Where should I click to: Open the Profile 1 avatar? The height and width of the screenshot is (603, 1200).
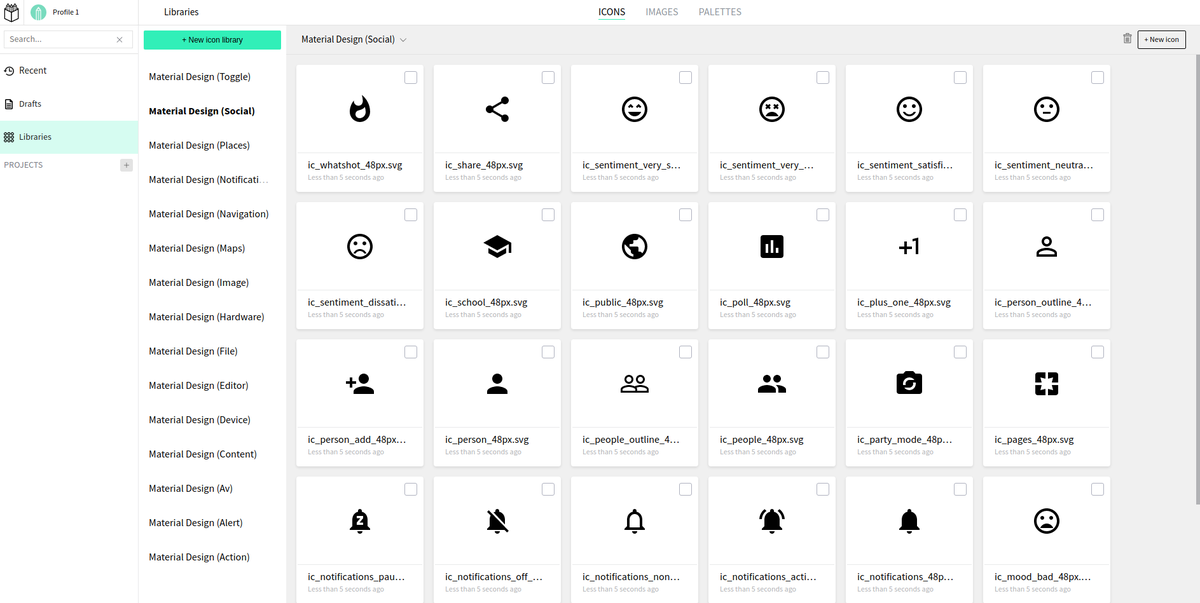[39, 12]
